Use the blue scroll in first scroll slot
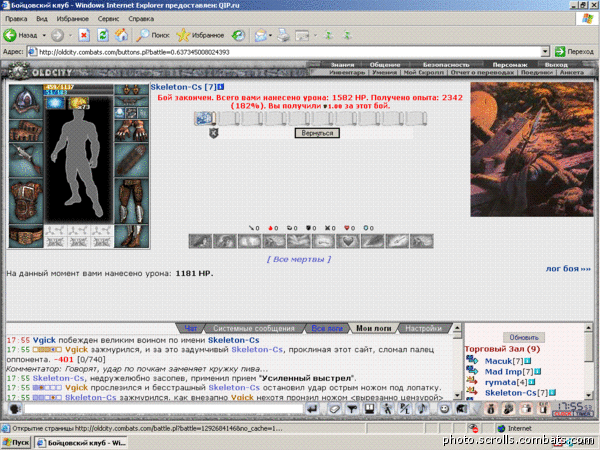This screenshot has width=600, height=450. click(x=205, y=119)
